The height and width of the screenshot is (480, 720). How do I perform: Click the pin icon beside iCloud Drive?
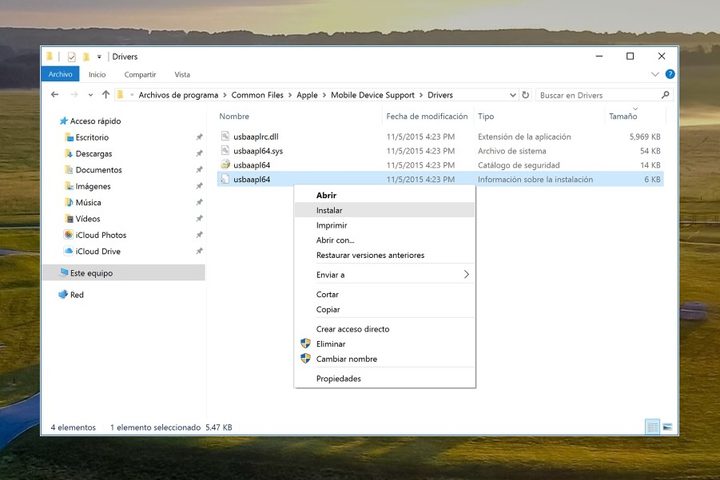[x=199, y=251]
